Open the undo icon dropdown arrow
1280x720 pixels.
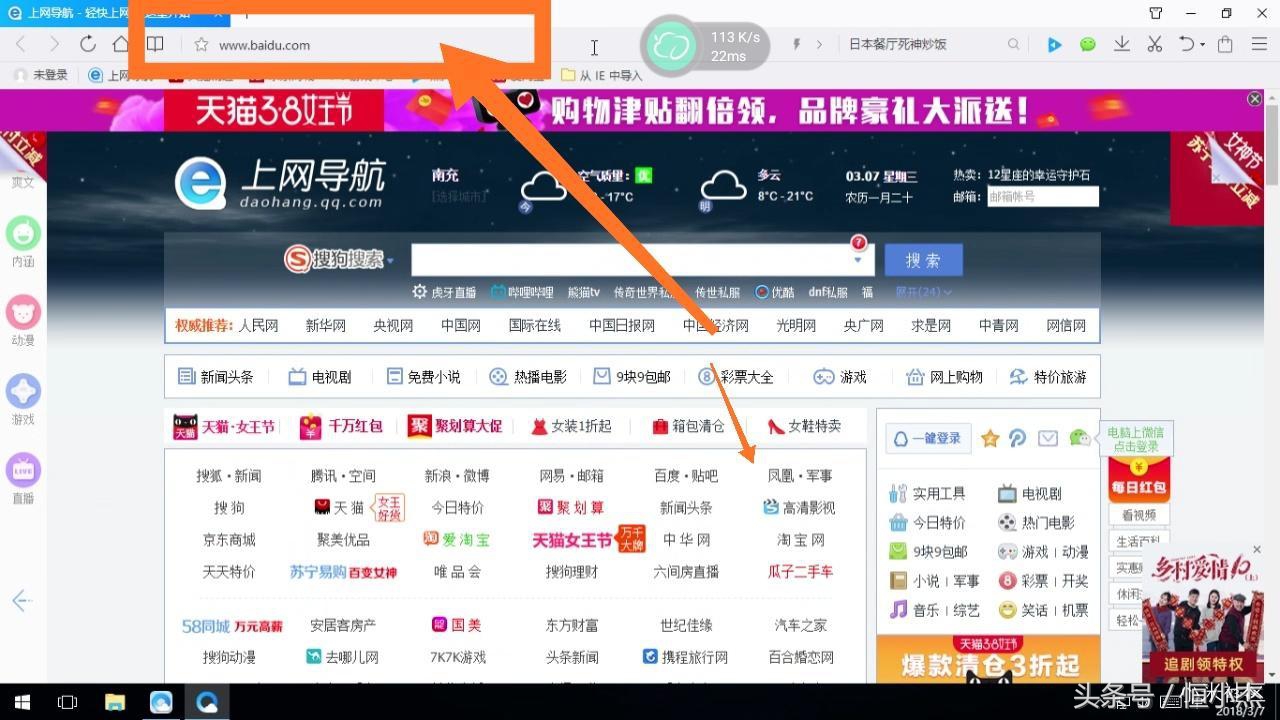point(1202,45)
